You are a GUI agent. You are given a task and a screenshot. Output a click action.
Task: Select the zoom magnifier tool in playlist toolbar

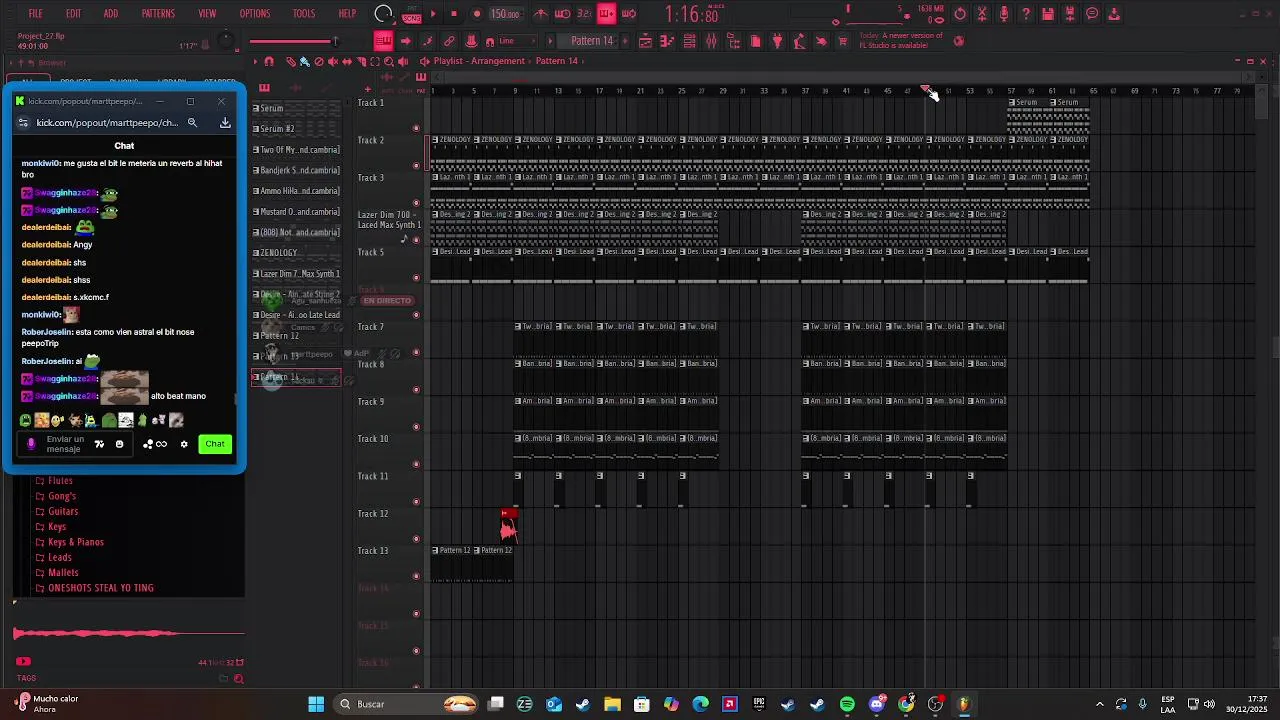[x=388, y=61]
